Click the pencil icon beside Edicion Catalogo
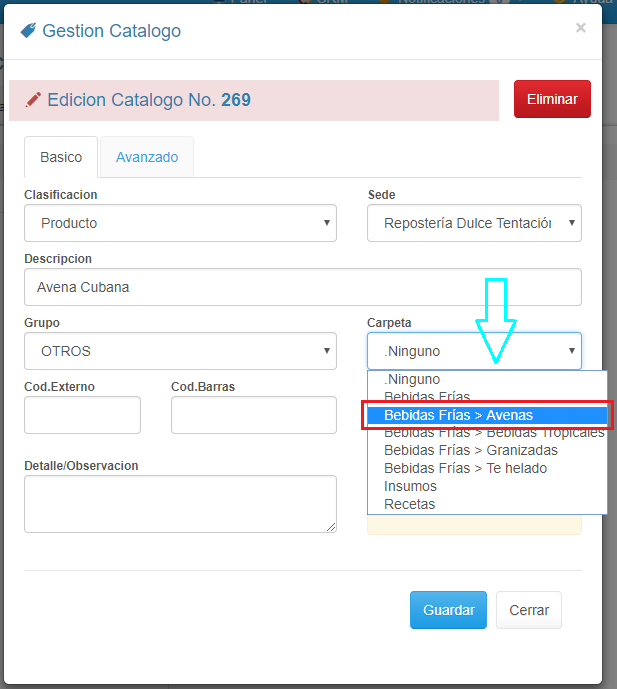 (x=34, y=100)
